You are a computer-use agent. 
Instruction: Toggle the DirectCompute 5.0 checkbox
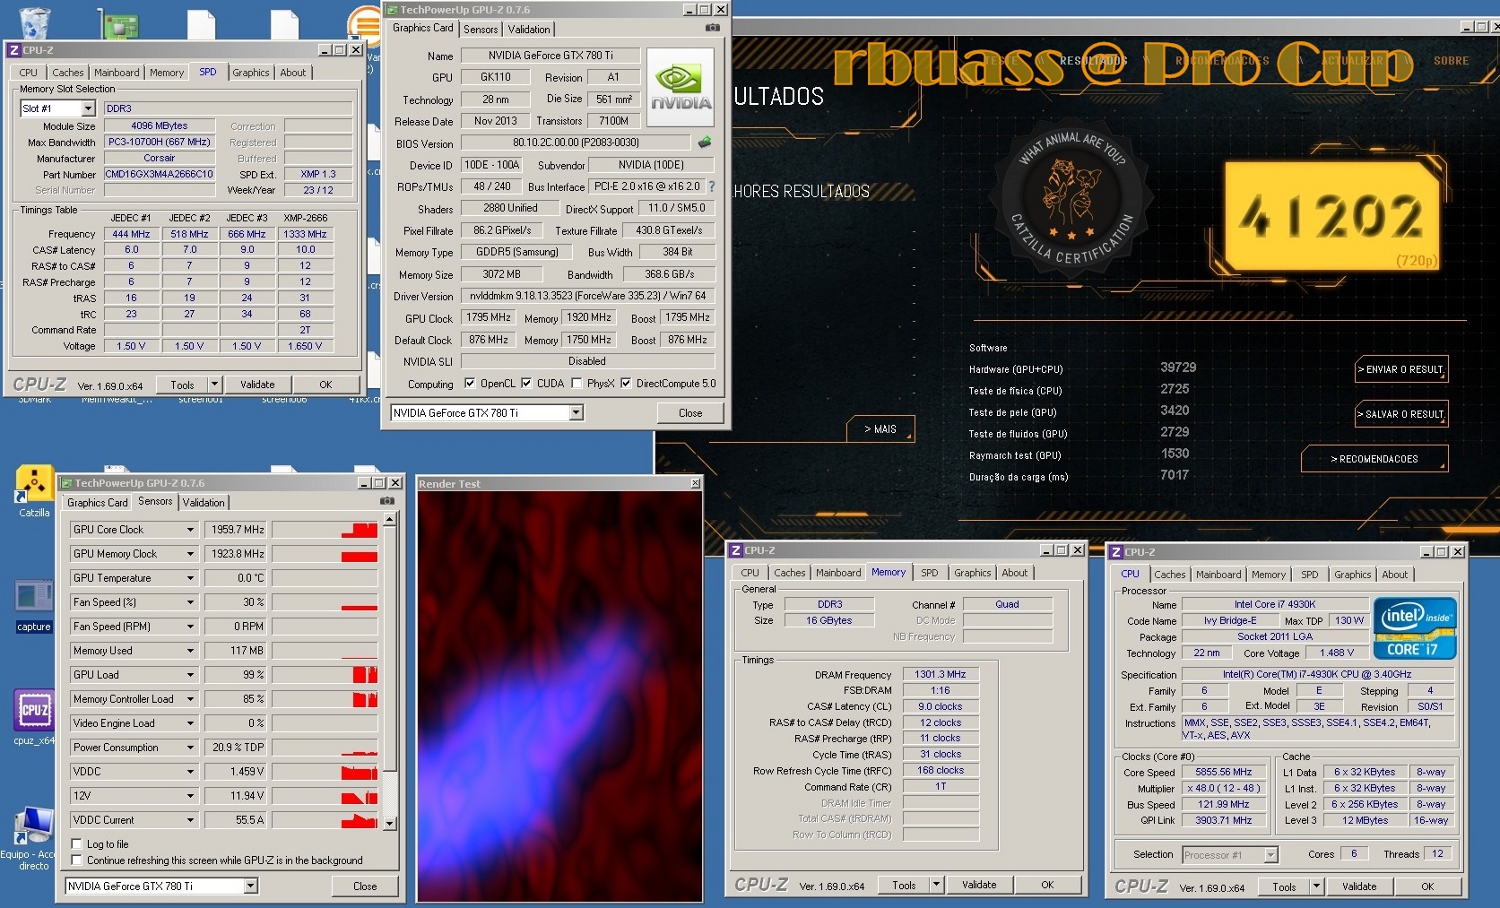pyautogui.click(x=626, y=383)
